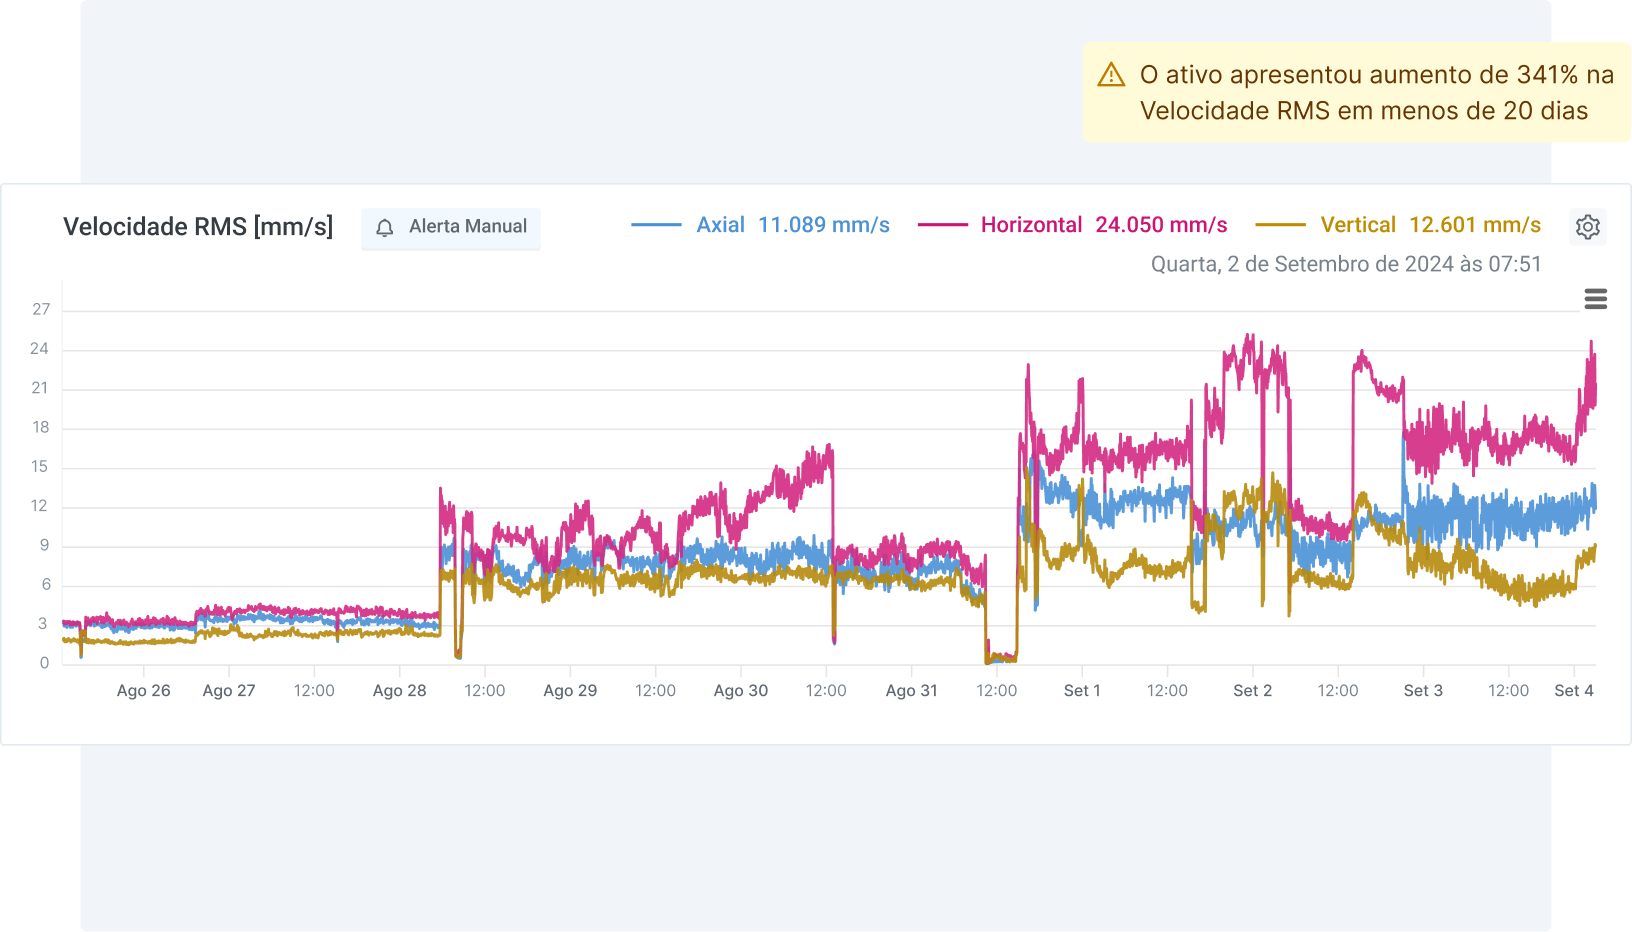Viewport: 1632px width, 932px height.
Task: Toggle the Vertical series legend label
Action: point(1357,225)
